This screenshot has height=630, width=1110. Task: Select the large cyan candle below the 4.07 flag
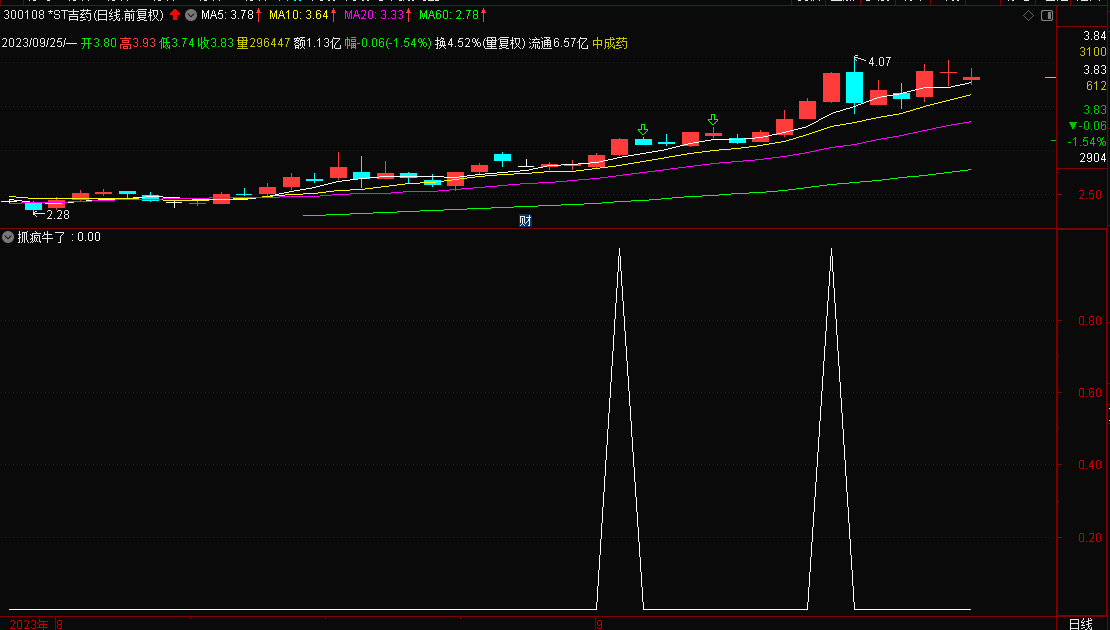point(854,88)
